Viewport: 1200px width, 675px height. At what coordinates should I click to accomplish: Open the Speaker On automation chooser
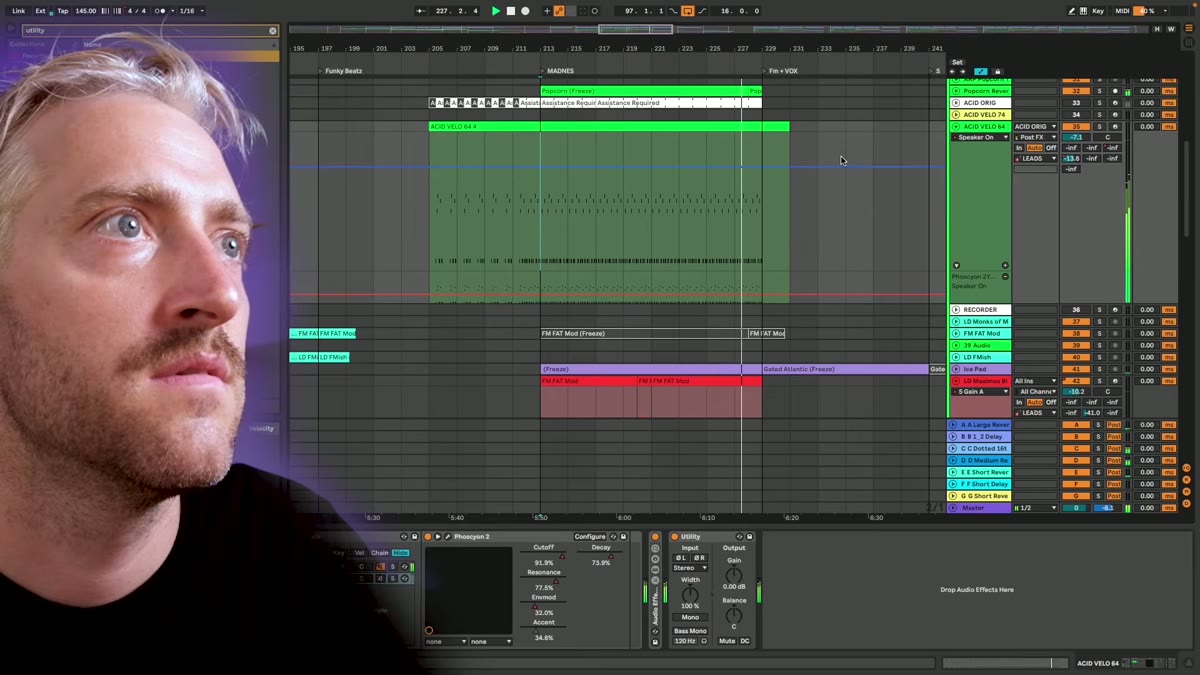981,137
